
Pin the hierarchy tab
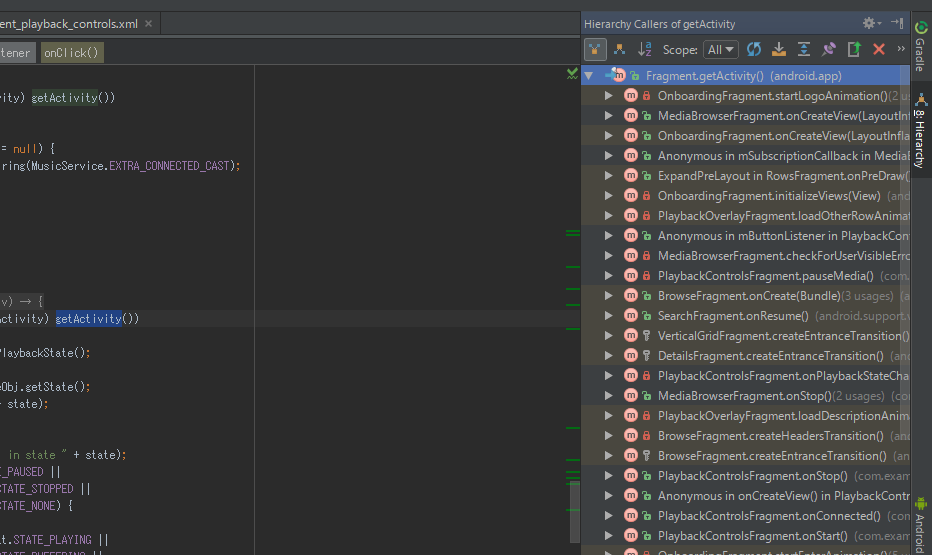coord(829,49)
